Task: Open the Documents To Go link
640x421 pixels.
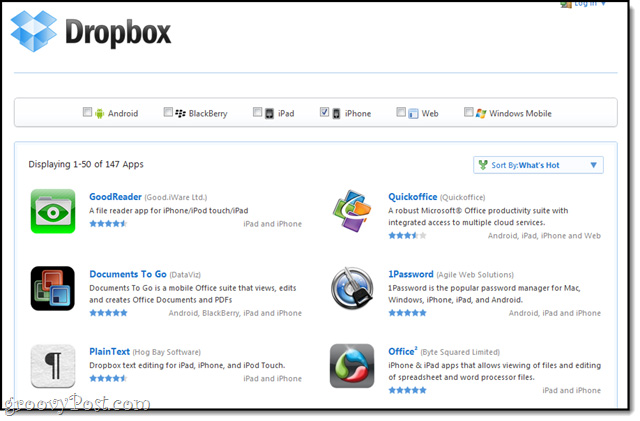Action: pos(128,274)
